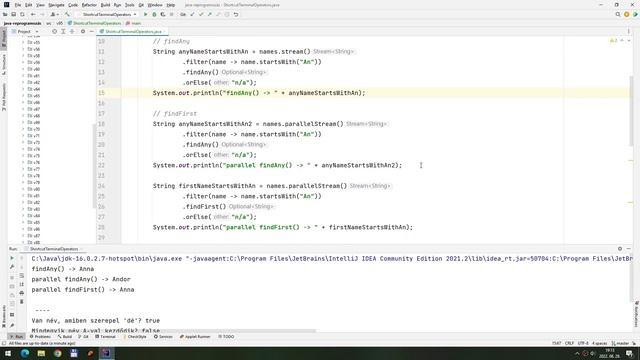
Task: Expand the v56 folder
Action: [23, 49]
